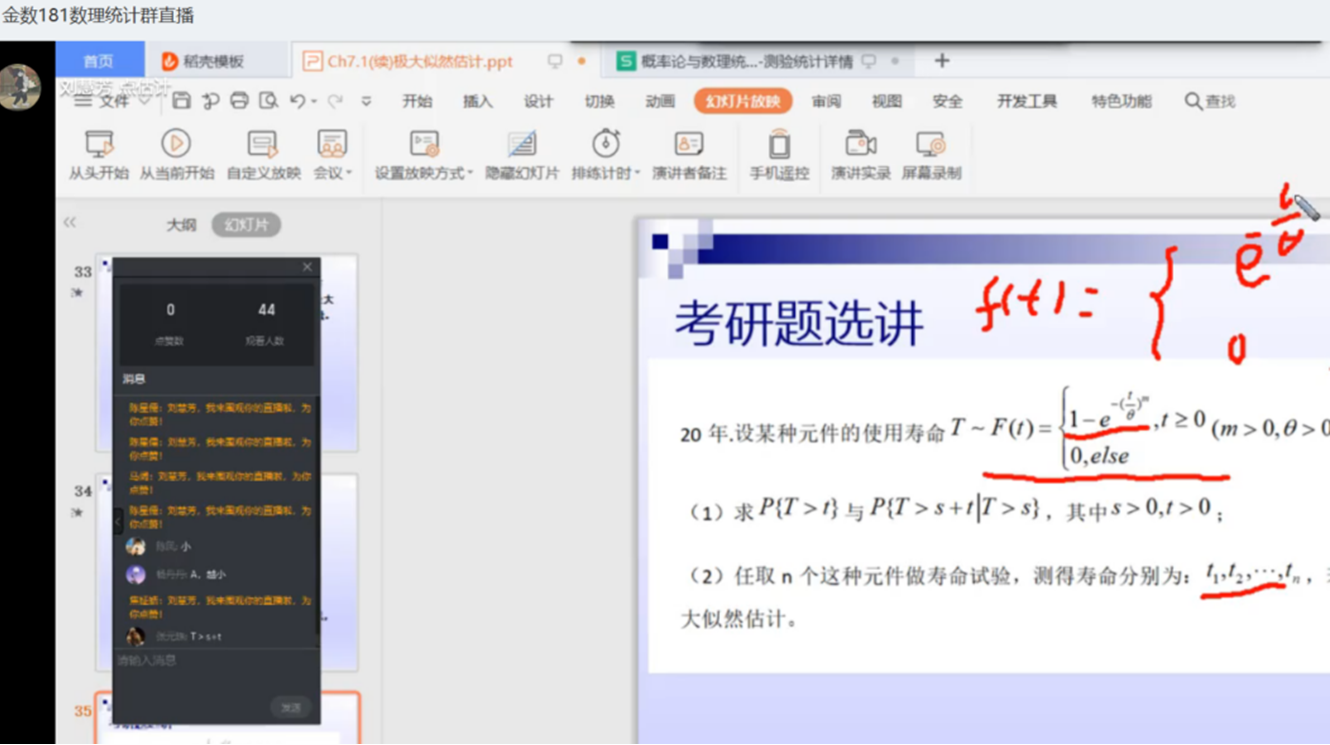Launch 屏幕录制 screen recording
Image resolution: width=1330 pixels, height=745 pixels.
930,145
